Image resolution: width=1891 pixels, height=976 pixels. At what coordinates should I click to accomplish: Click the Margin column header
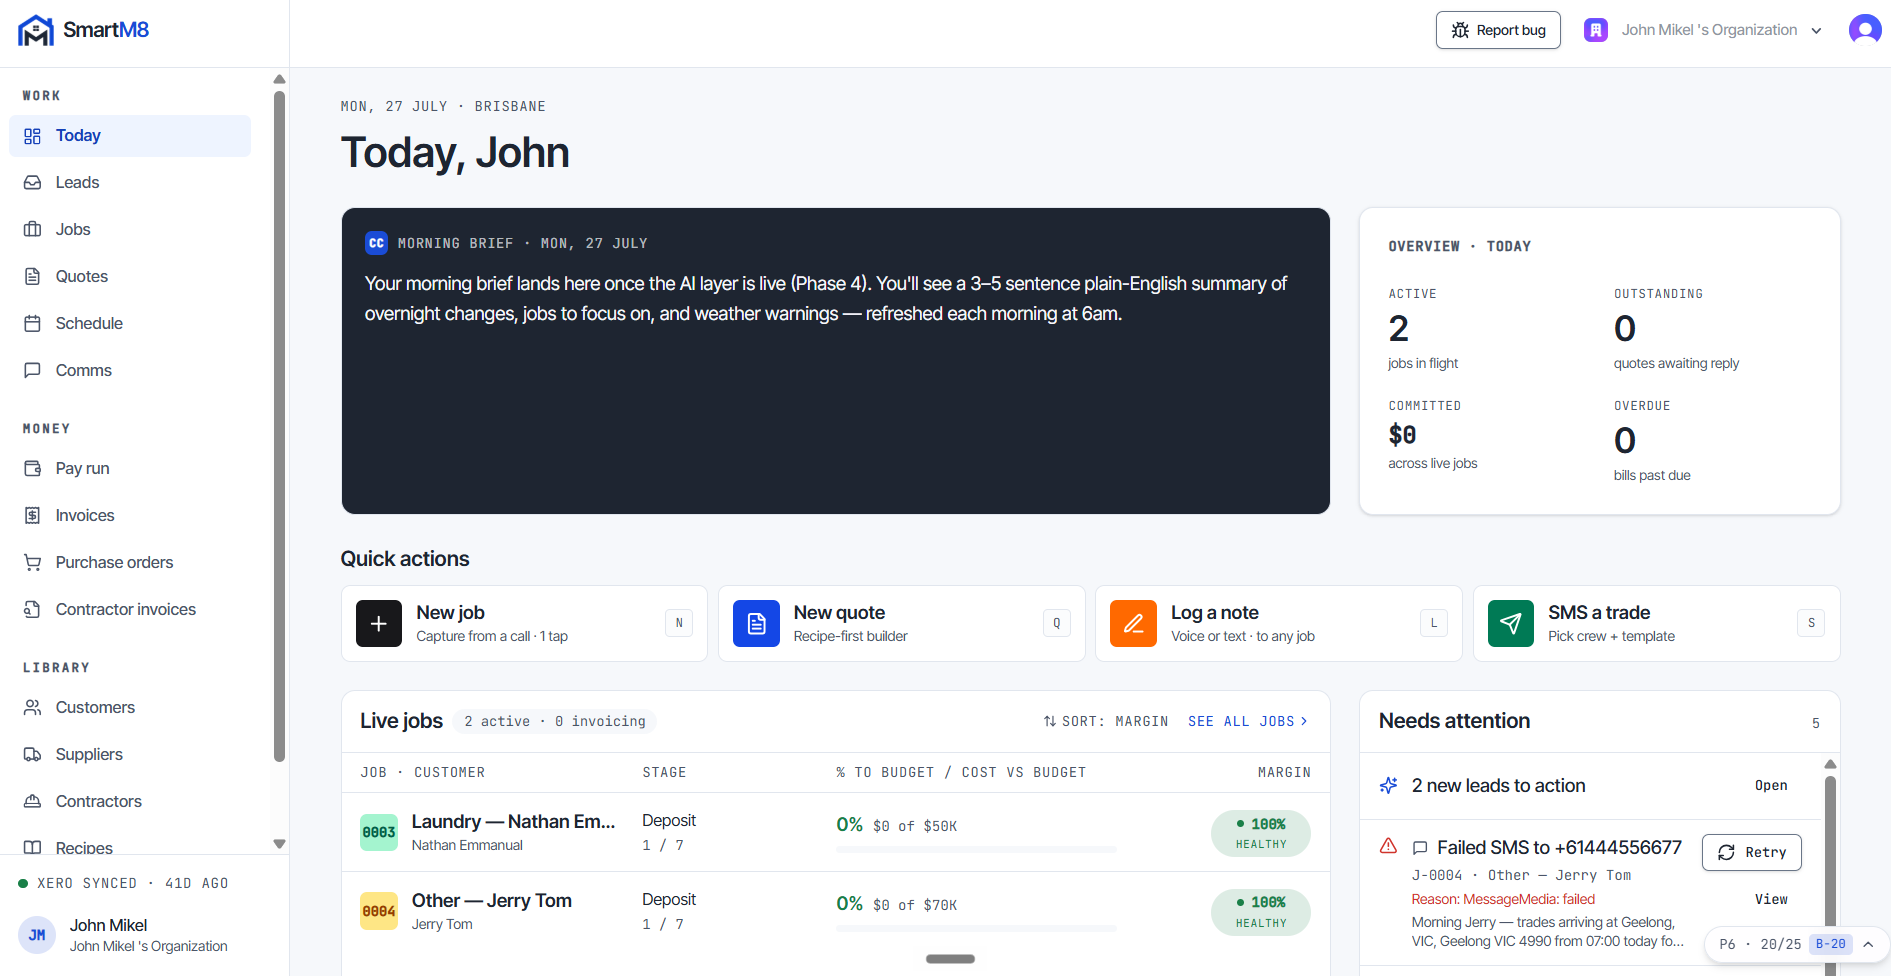pyautogui.click(x=1284, y=773)
